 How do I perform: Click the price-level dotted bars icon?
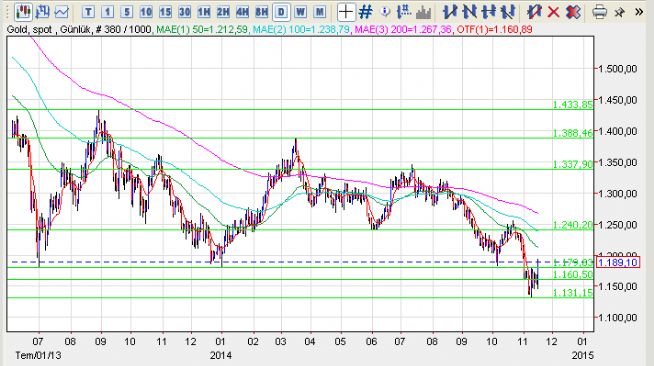(x=404, y=12)
